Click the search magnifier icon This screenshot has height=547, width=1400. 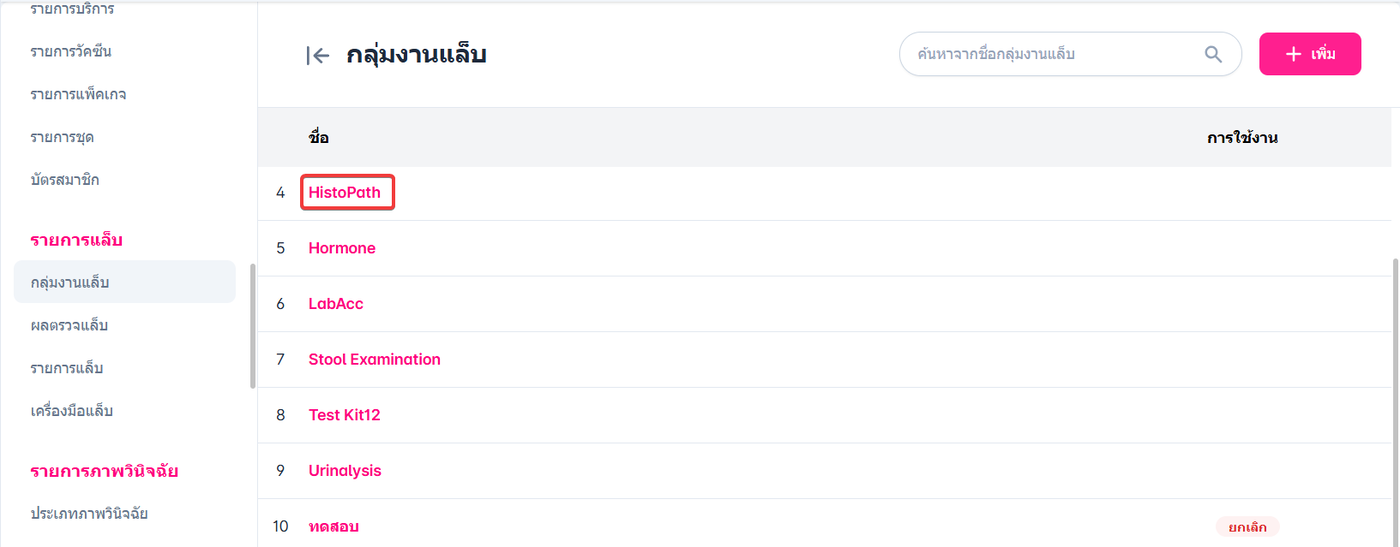click(1213, 54)
